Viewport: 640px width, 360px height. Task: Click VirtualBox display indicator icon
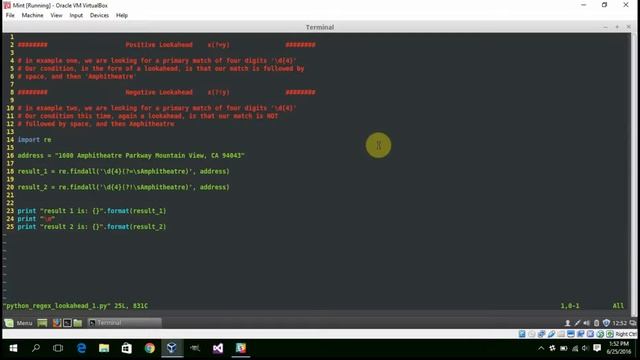[x=571, y=334]
